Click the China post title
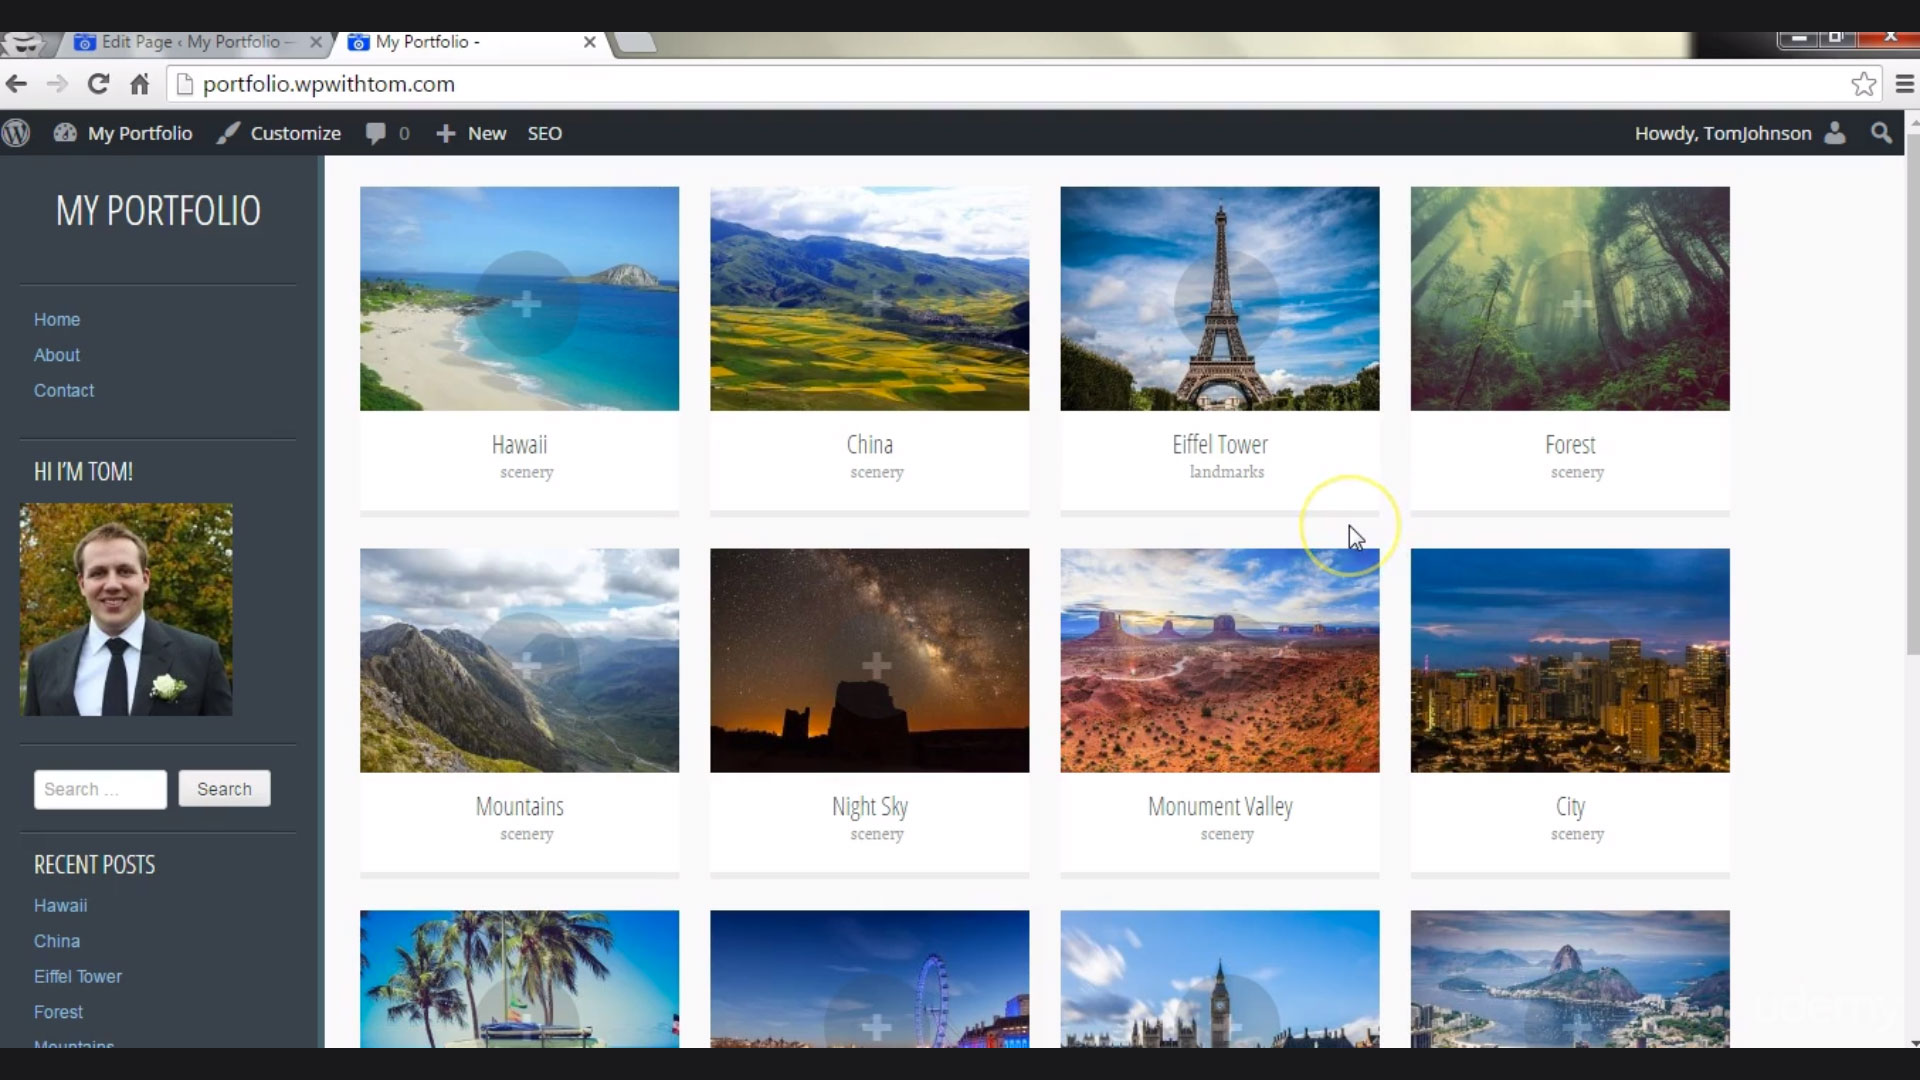Viewport: 1920px width, 1080px height. click(x=869, y=444)
